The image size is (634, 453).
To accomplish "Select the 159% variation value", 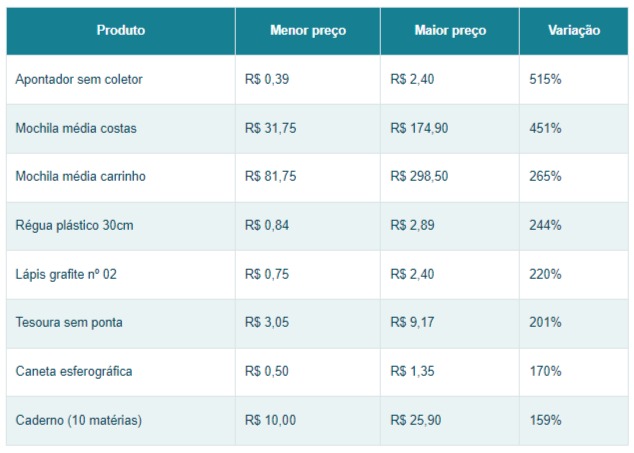I will [545, 421].
